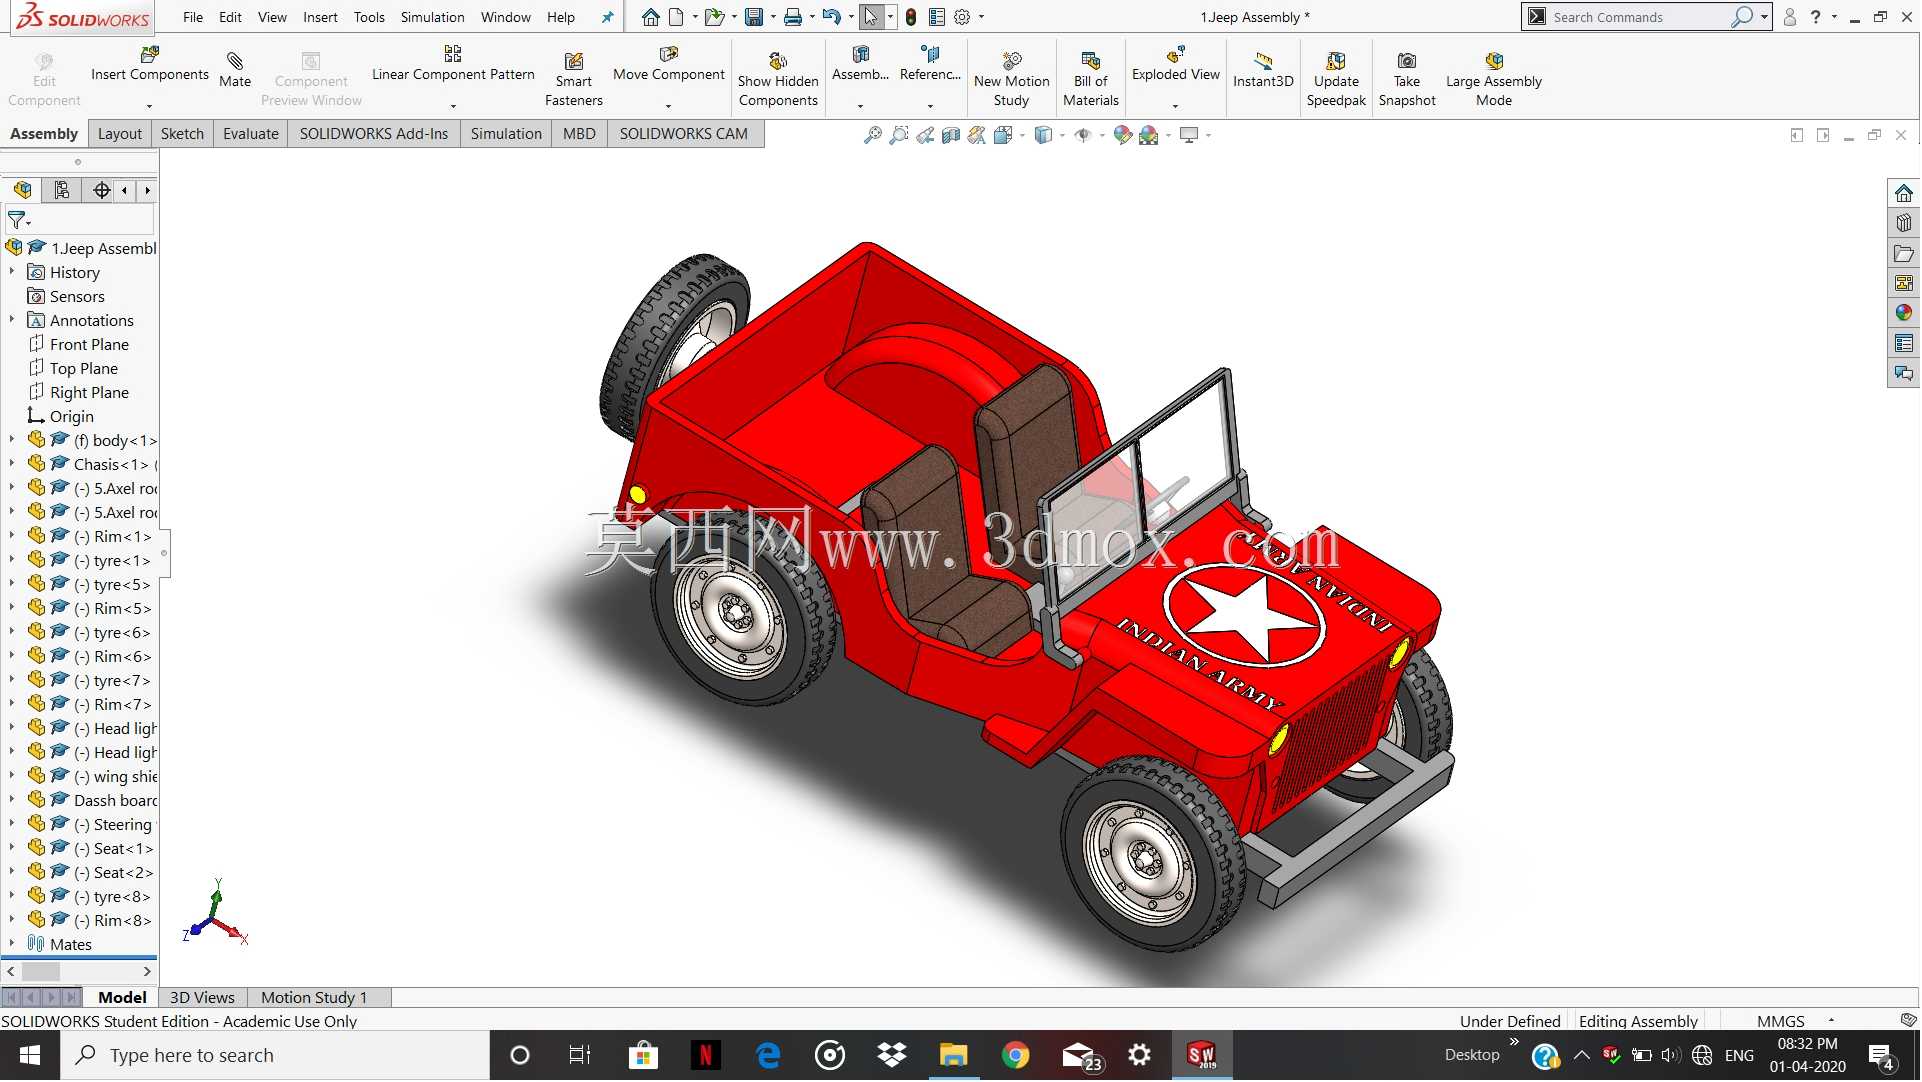This screenshot has width=1922, height=1082.
Task: Launch Smart Fasteners tool
Action: click(574, 78)
